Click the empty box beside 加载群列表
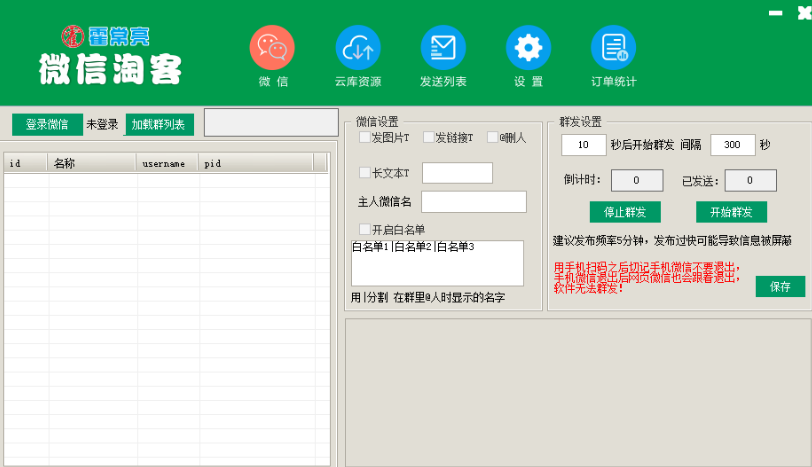The image size is (812, 467). click(x=271, y=122)
